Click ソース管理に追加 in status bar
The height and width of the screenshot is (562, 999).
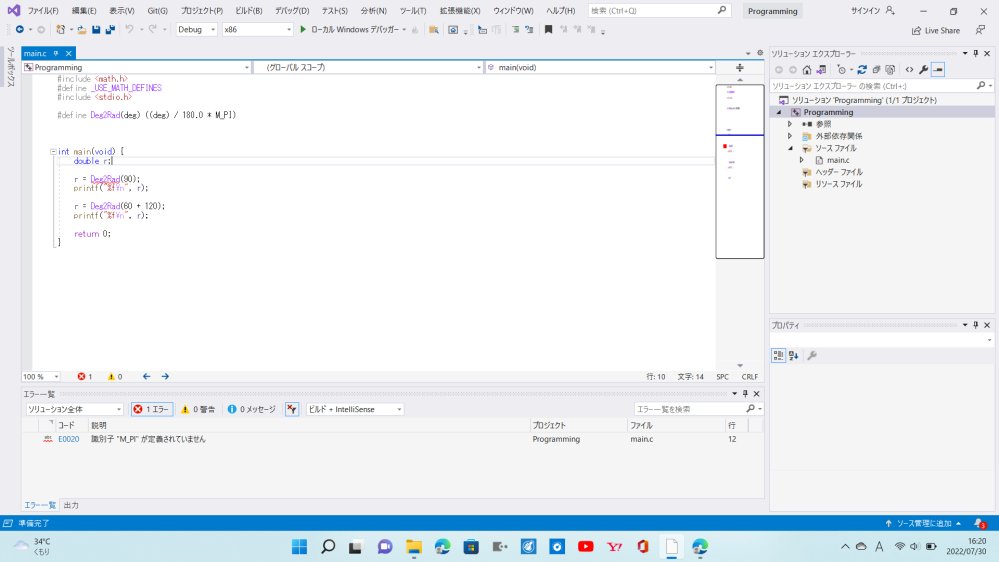tap(923, 523)
